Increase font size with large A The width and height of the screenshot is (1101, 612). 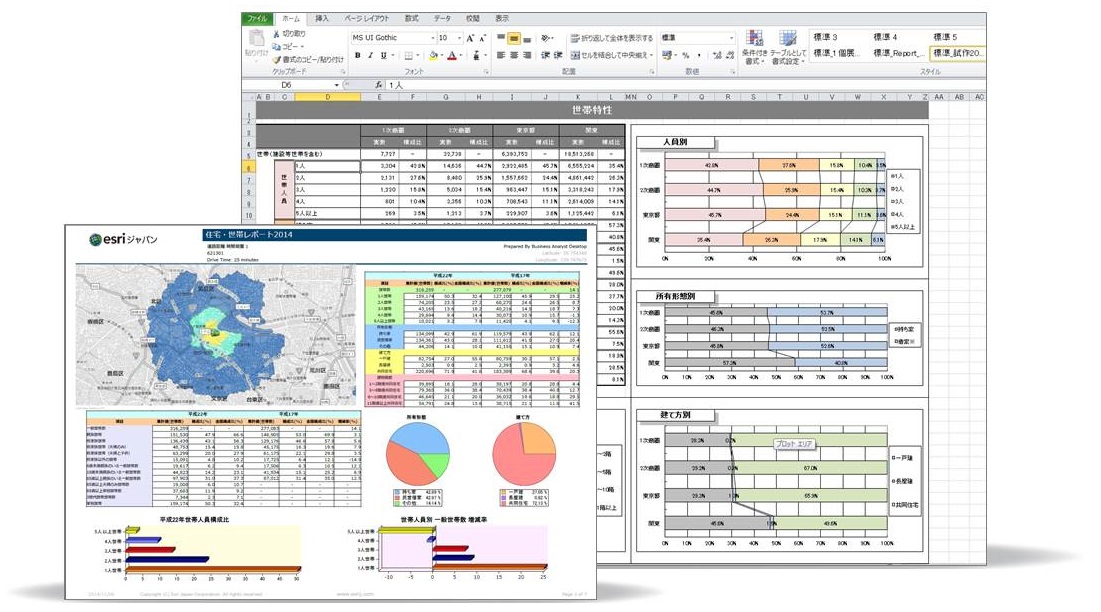[470, 38]
